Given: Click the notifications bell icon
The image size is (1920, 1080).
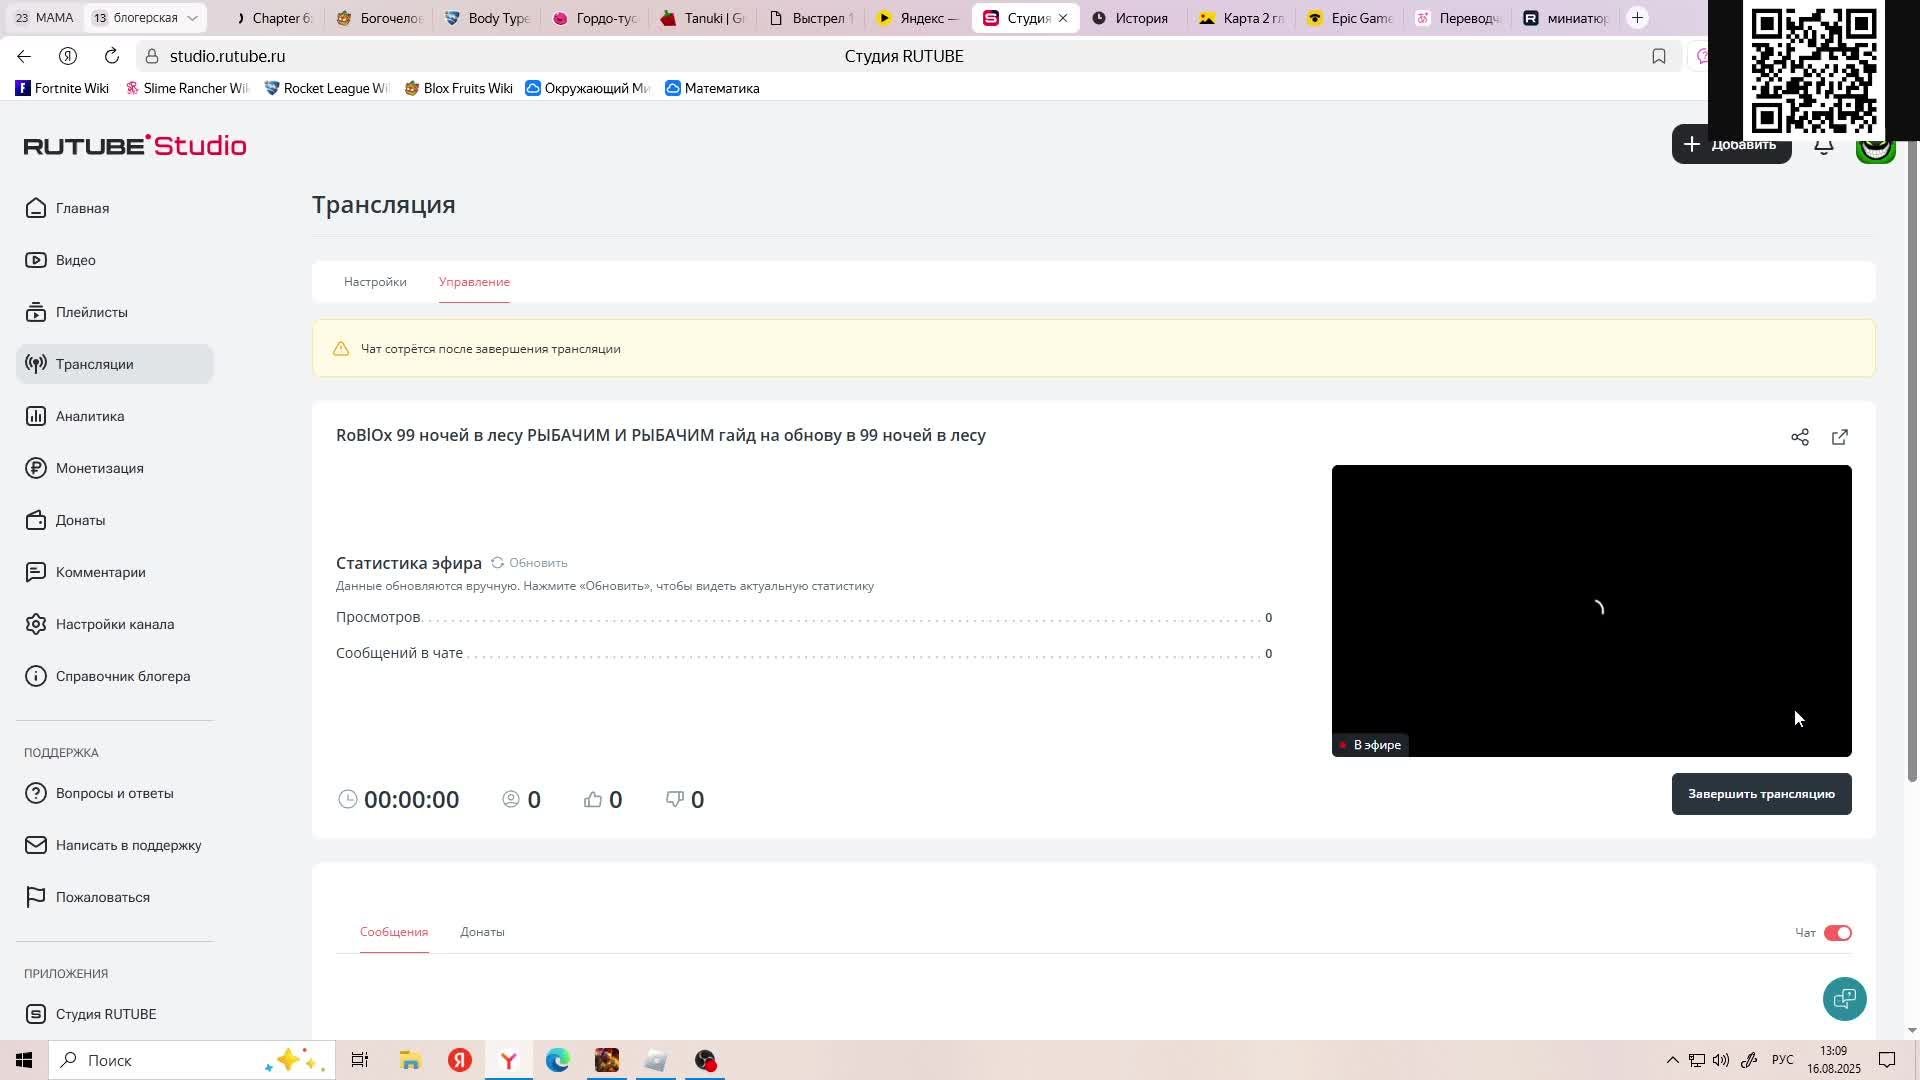Looking at the screenshot, I should click(1824, 148).
